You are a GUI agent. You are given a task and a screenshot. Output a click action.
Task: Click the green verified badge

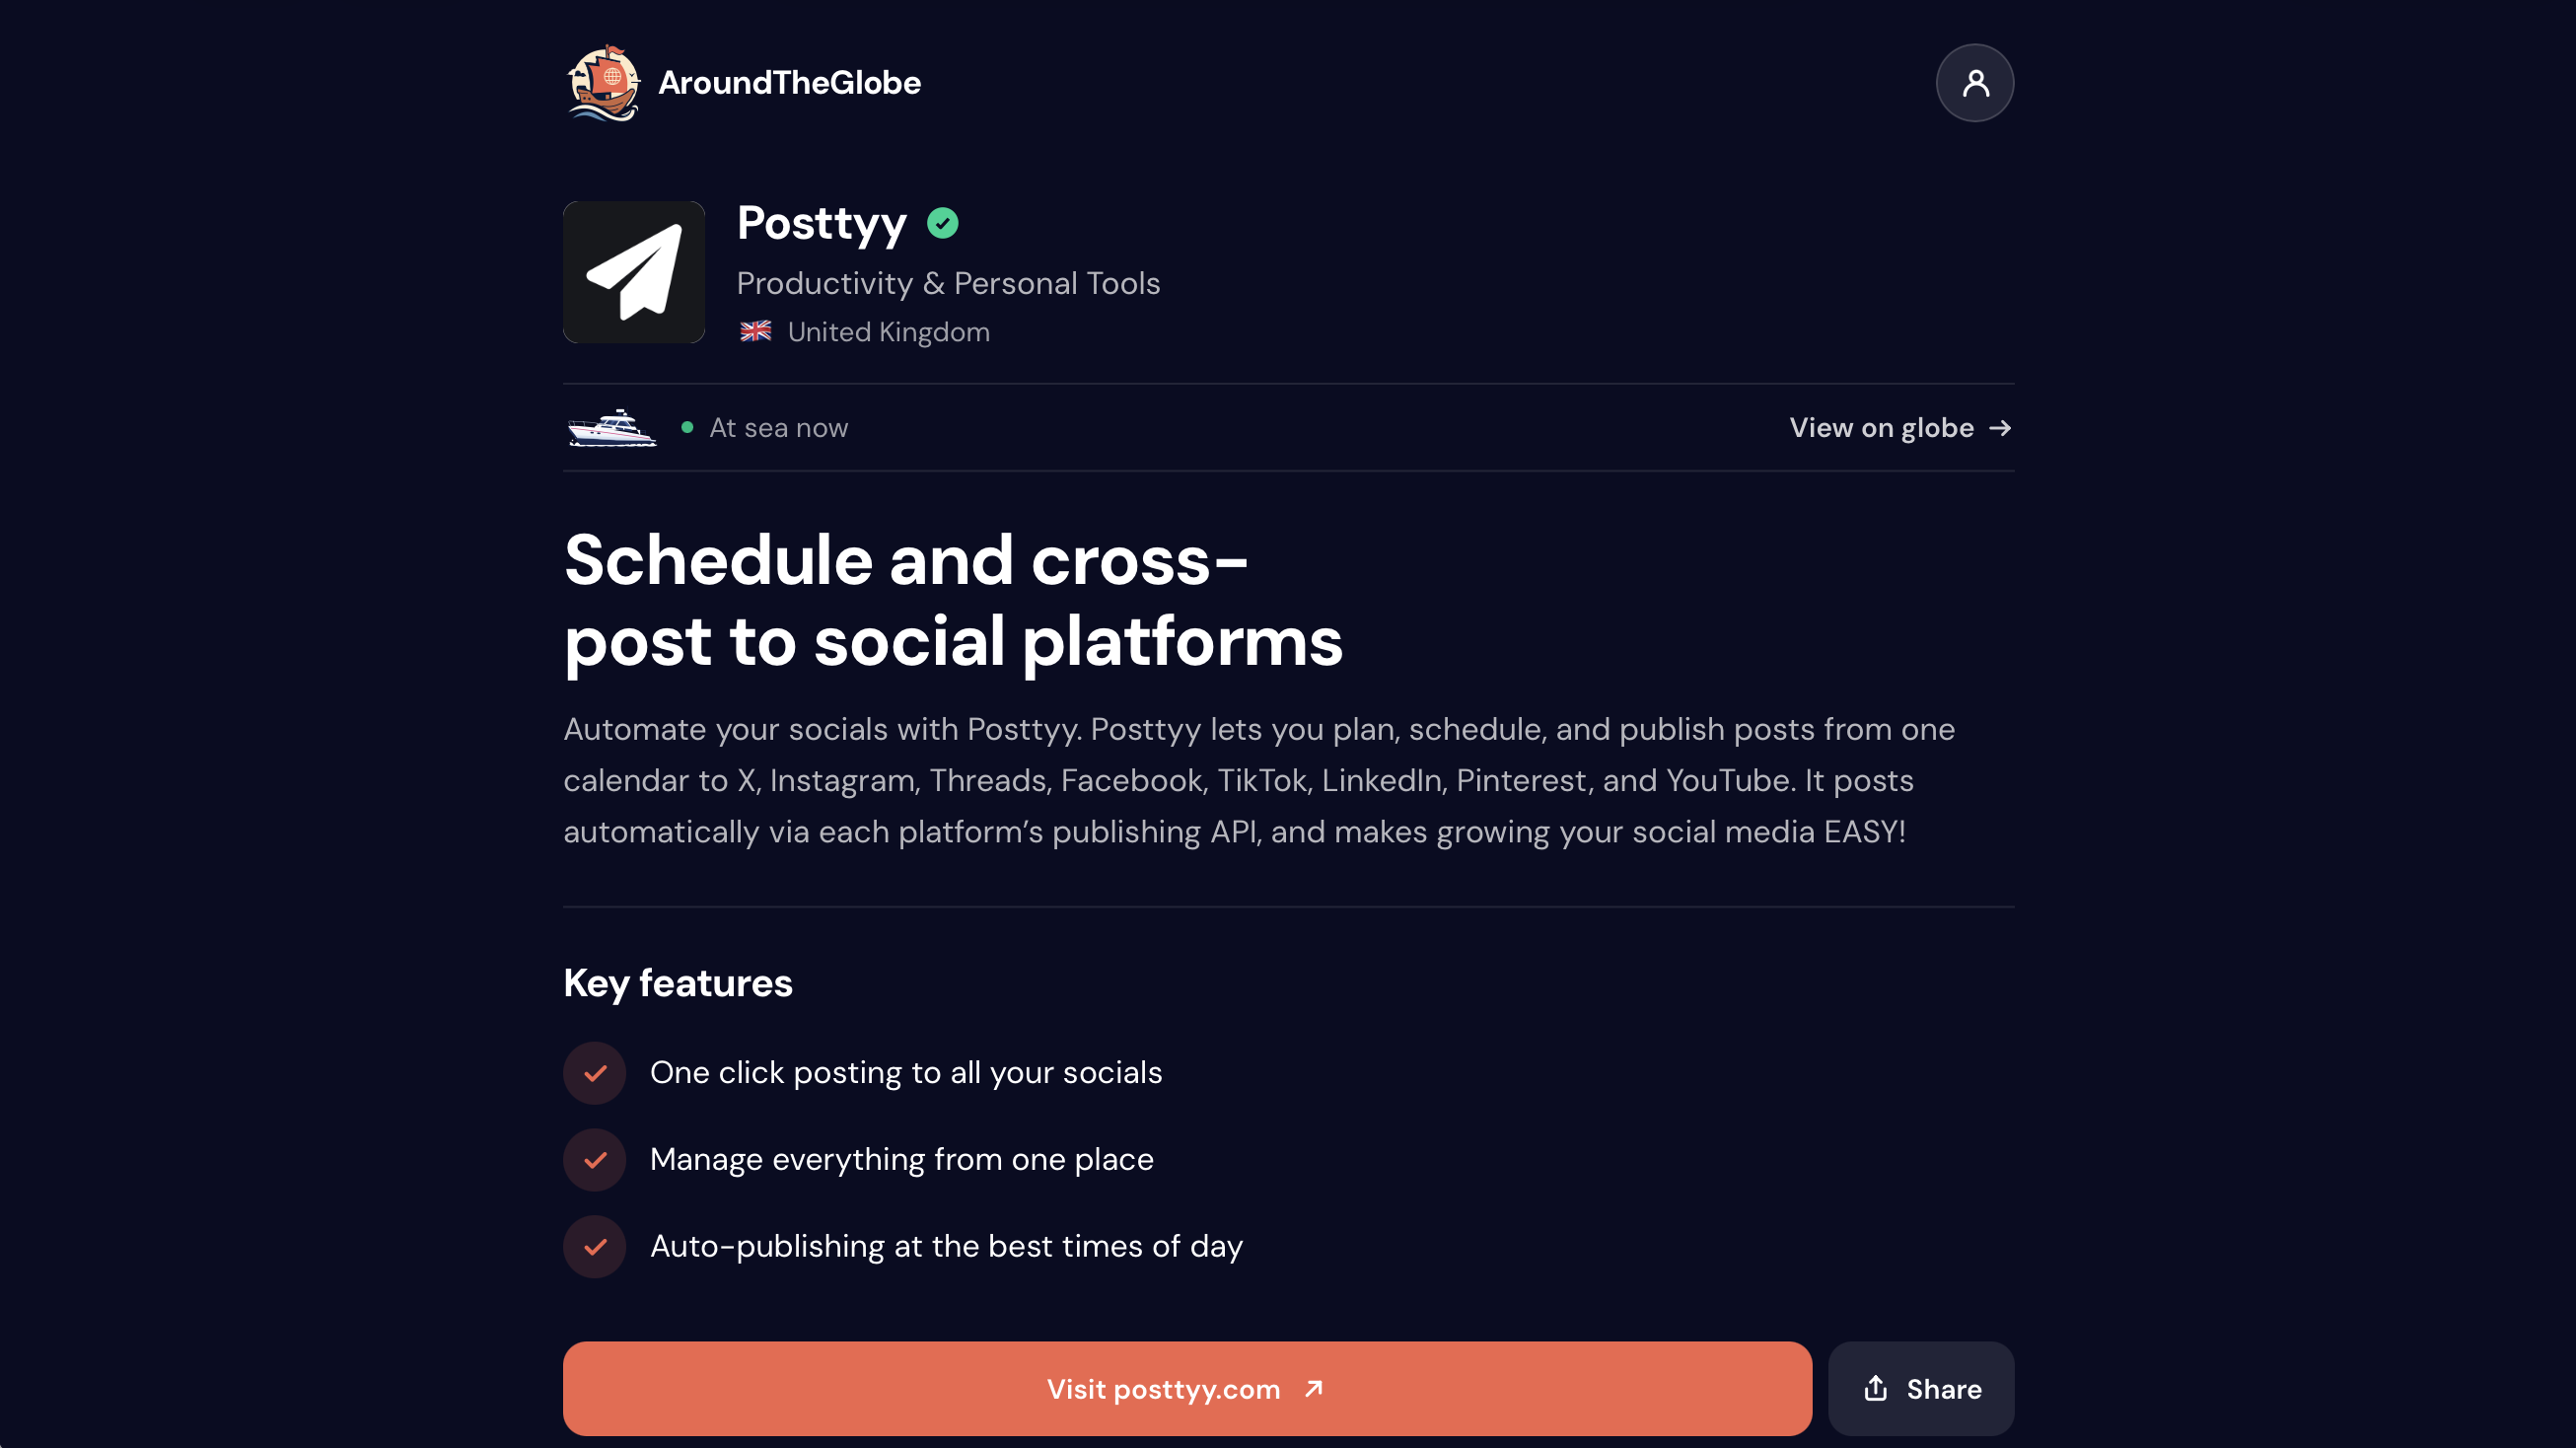click(942, 223)
